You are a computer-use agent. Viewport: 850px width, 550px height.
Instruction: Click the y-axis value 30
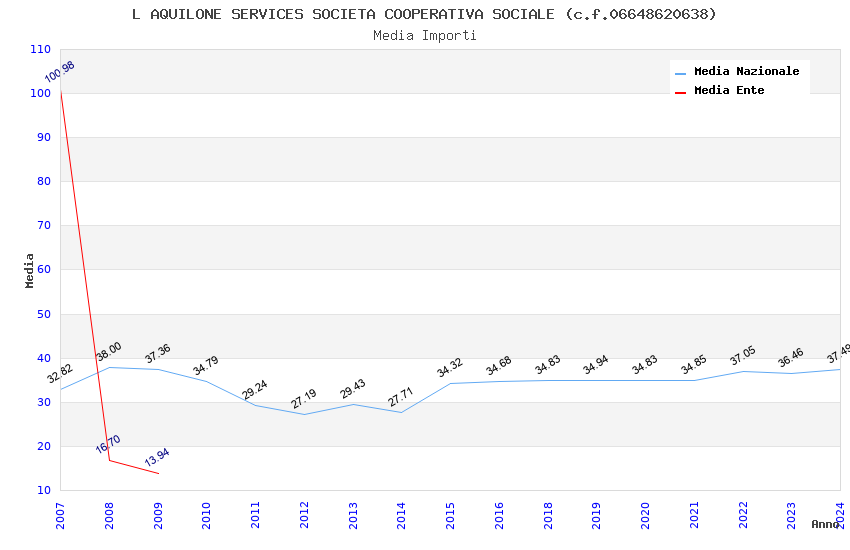click(x=44, y=402)
